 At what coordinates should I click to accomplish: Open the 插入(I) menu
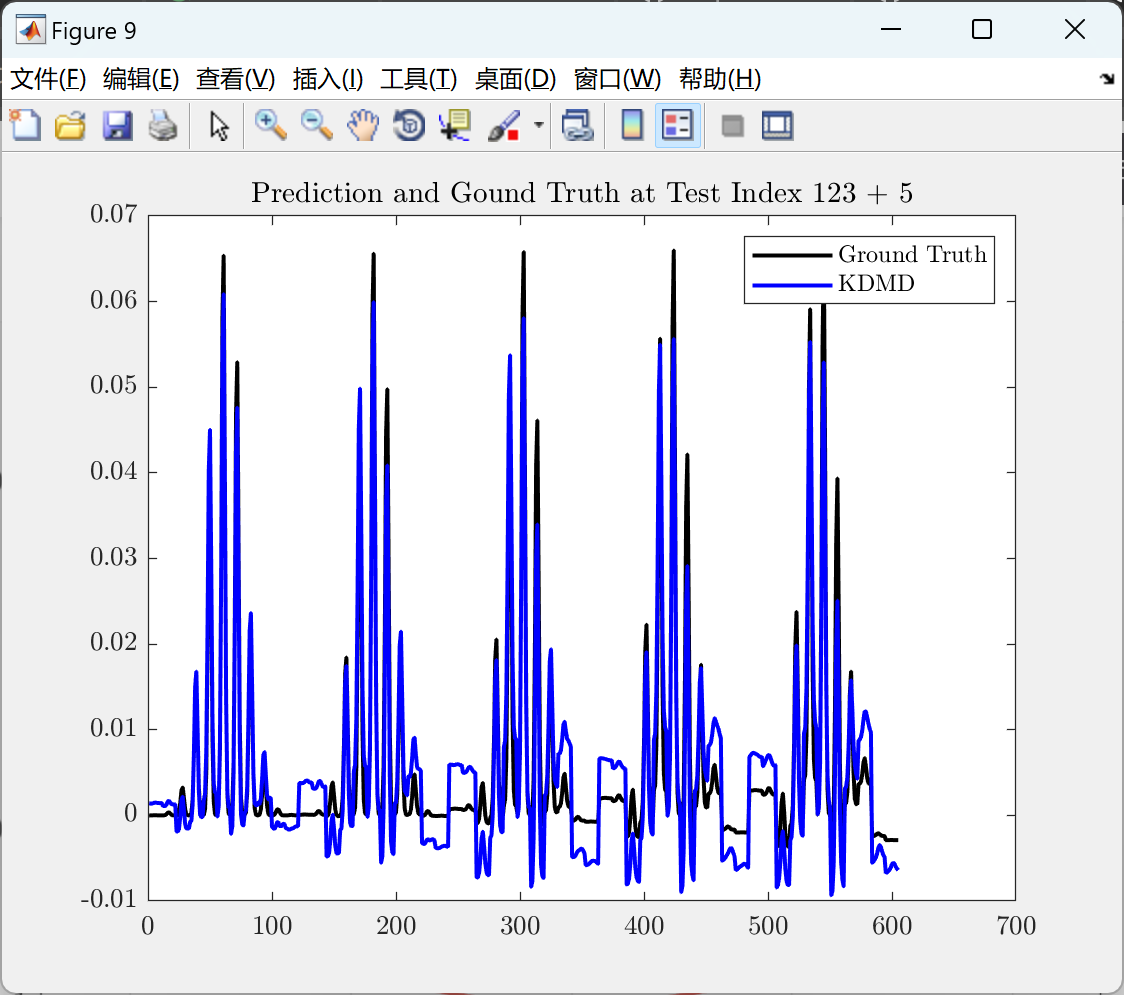[328, 79]
